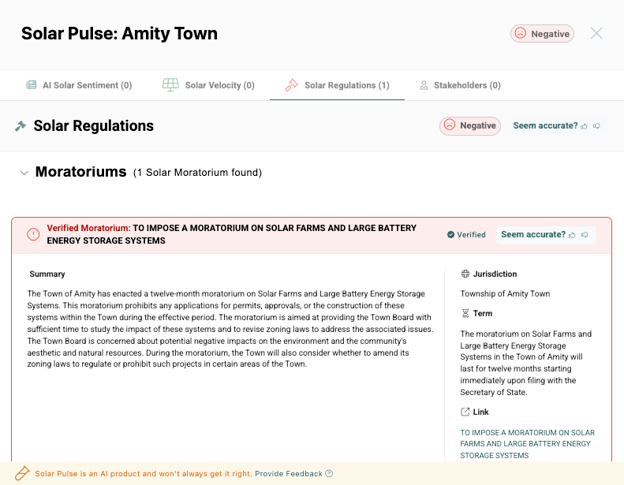
Task: Click the Verified checkmark badge
Action: coord(466,235)
